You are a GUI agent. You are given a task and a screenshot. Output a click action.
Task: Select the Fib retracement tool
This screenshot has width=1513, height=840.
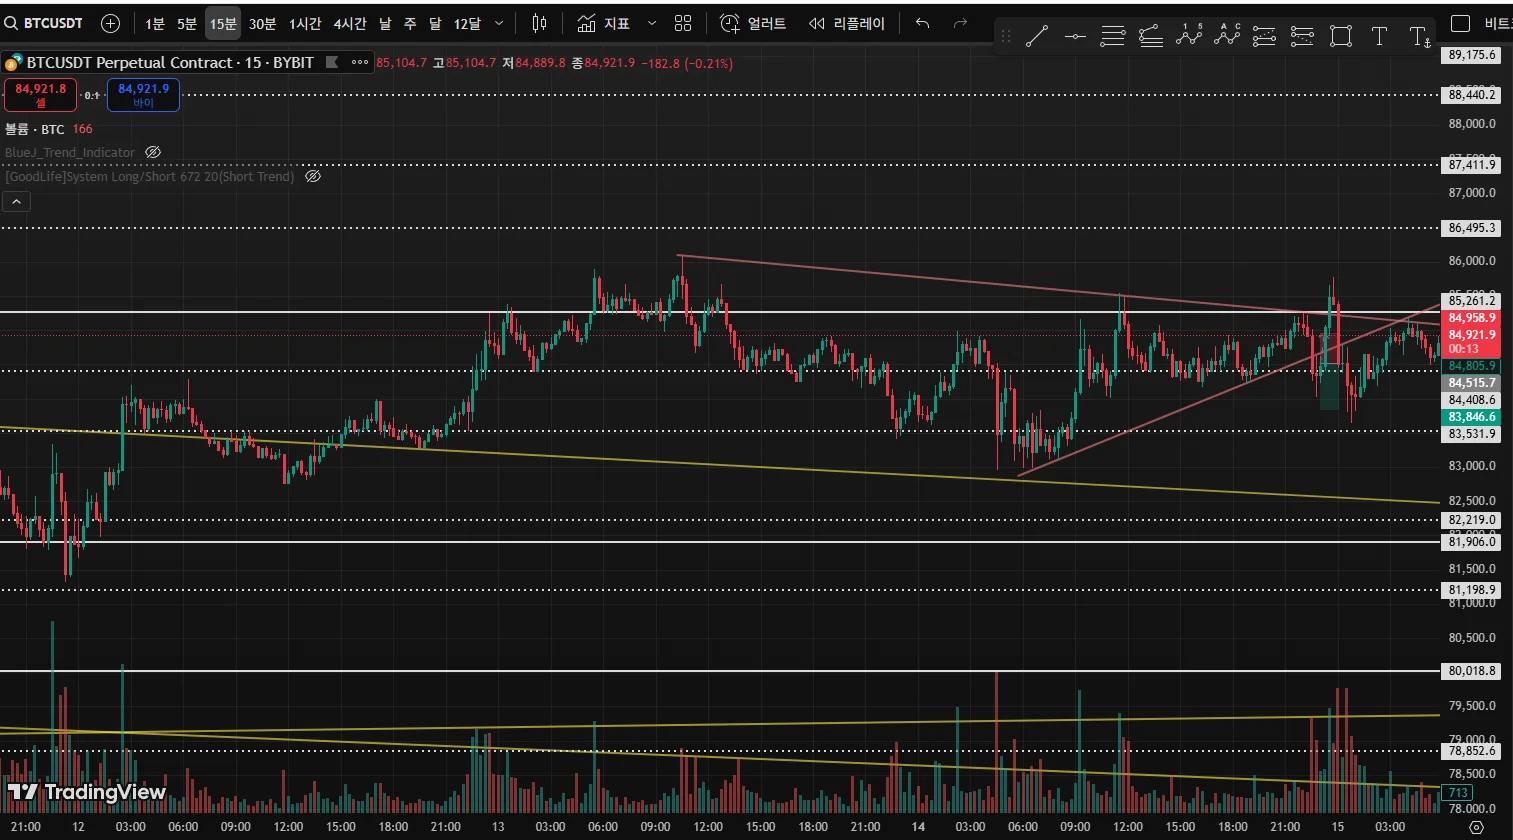(x=1113, y=37)
